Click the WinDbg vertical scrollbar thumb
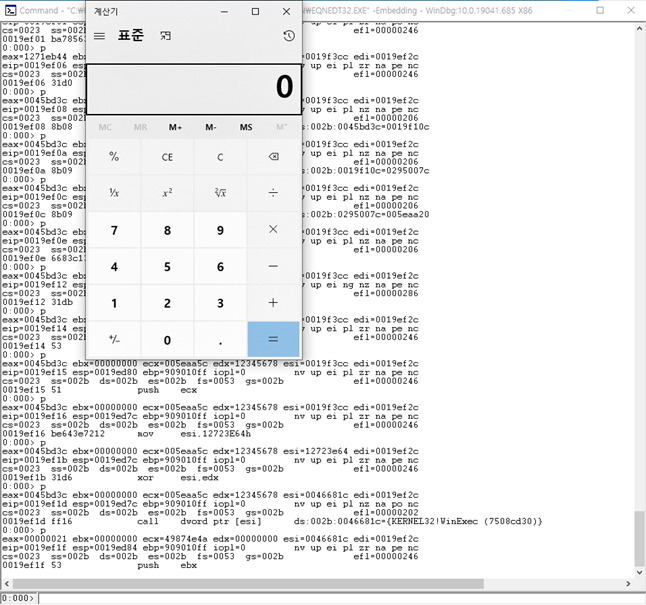This screenshot has width=646, height=605. (639, 539)
